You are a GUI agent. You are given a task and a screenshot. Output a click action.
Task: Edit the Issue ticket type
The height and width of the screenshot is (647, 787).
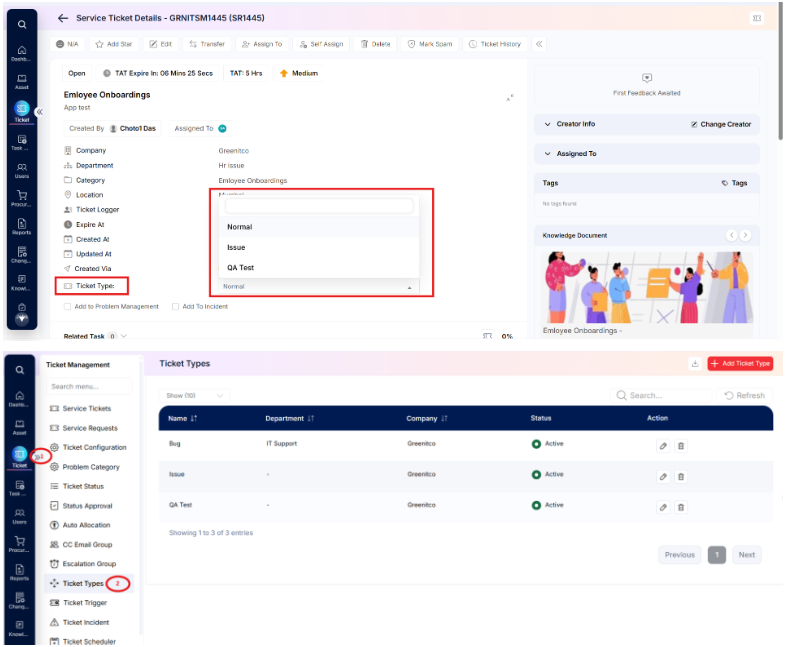coord(663,476)
